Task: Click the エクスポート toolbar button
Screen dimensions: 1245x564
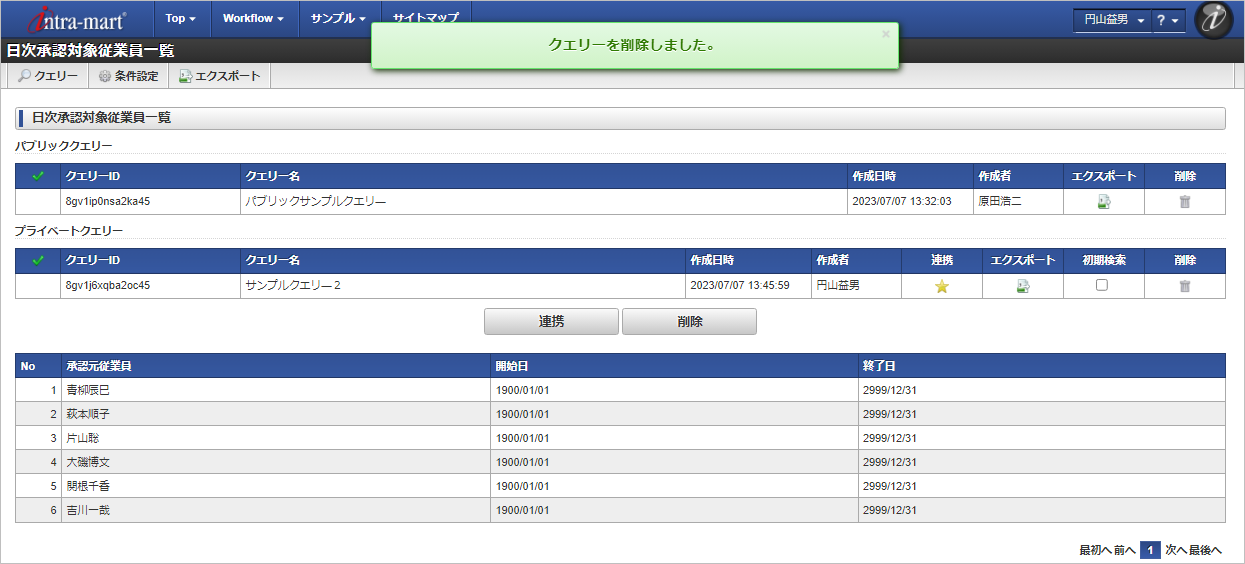Action: pyautogui.click(x=219, y=76)
